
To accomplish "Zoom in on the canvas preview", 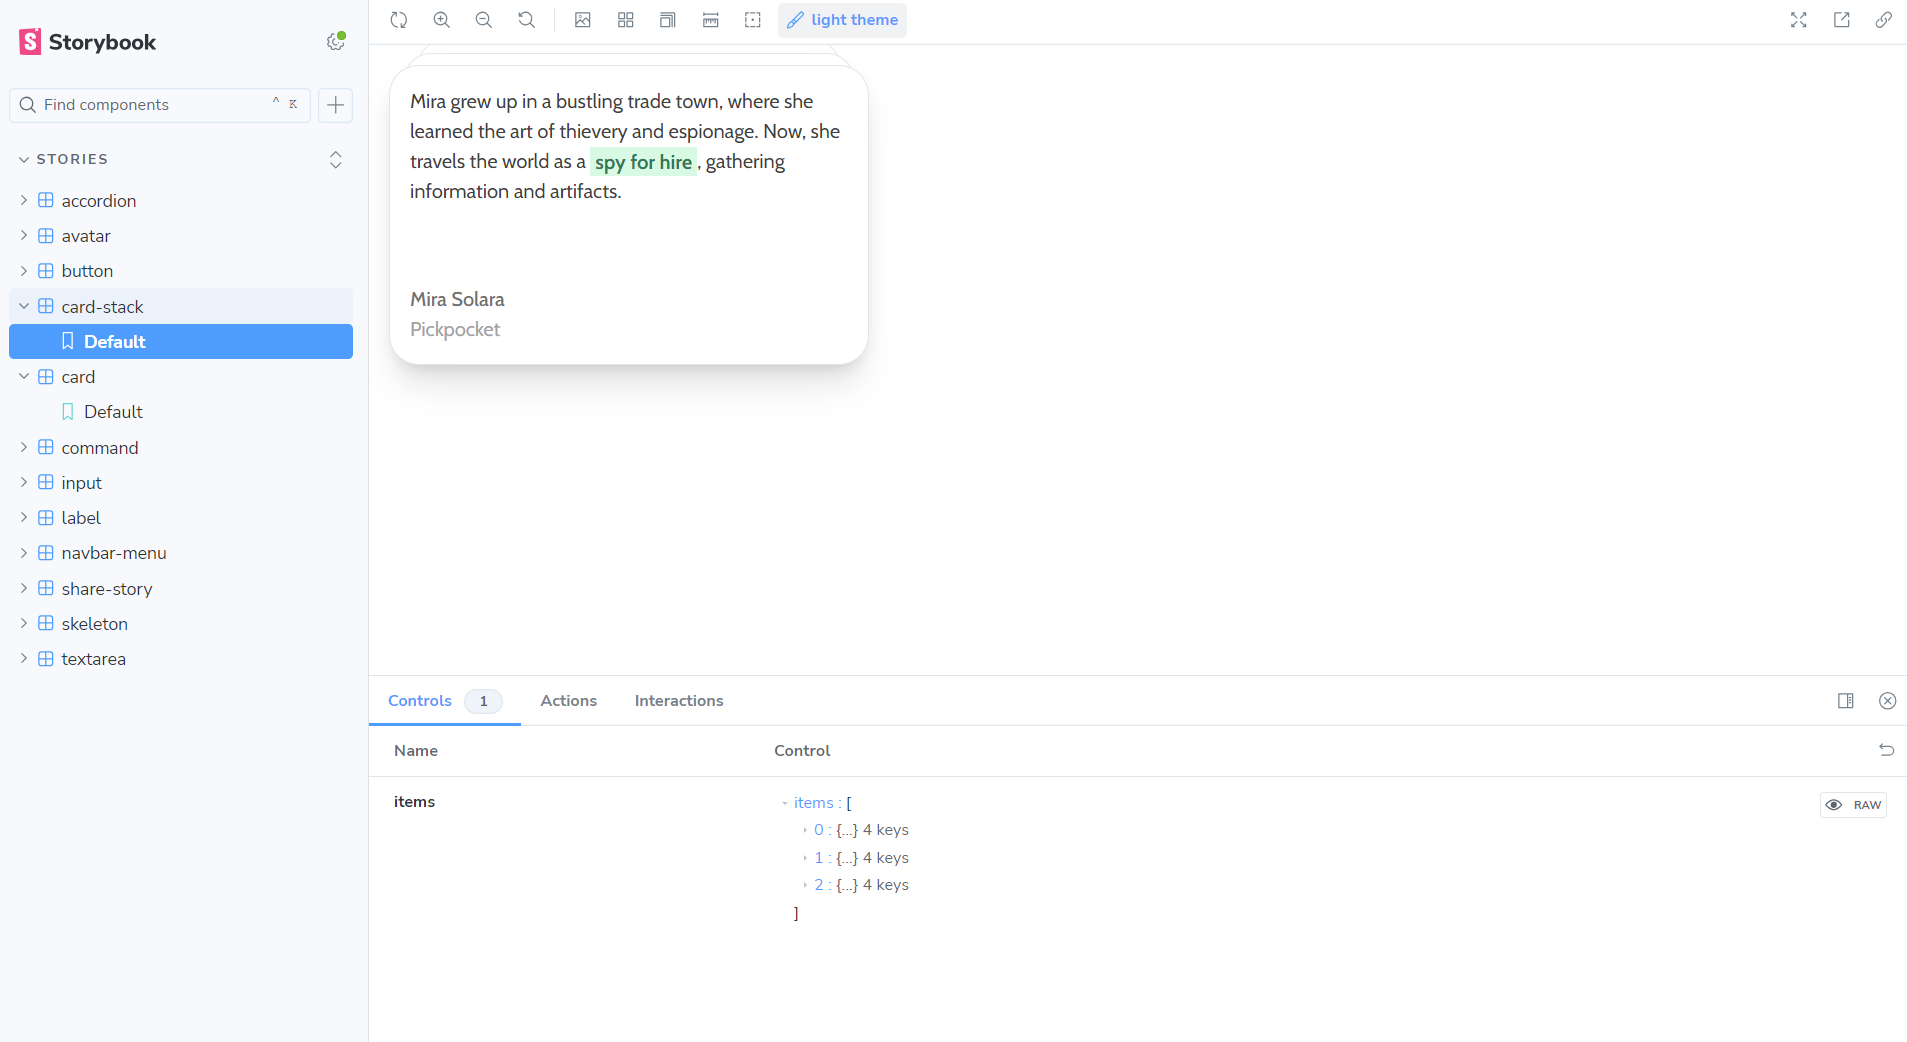I will (441, 20).
